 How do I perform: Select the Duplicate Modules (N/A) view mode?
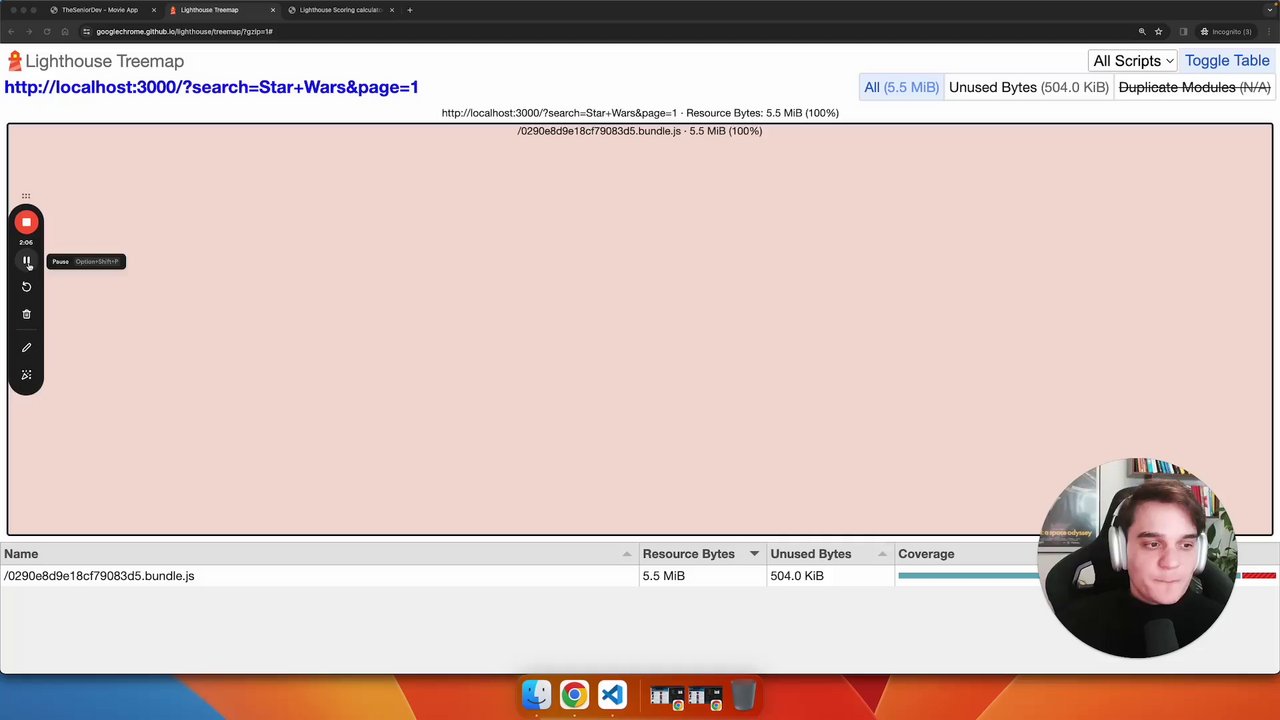(1194, 87)
